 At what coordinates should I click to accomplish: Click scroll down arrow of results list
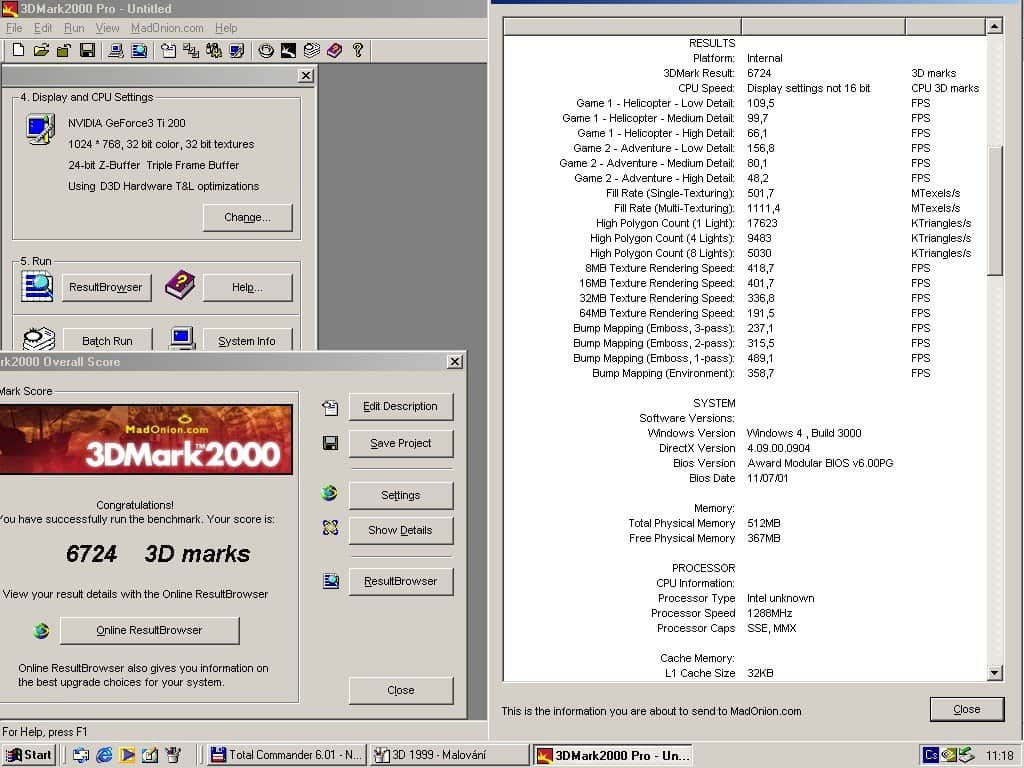(x=994, y=673)
